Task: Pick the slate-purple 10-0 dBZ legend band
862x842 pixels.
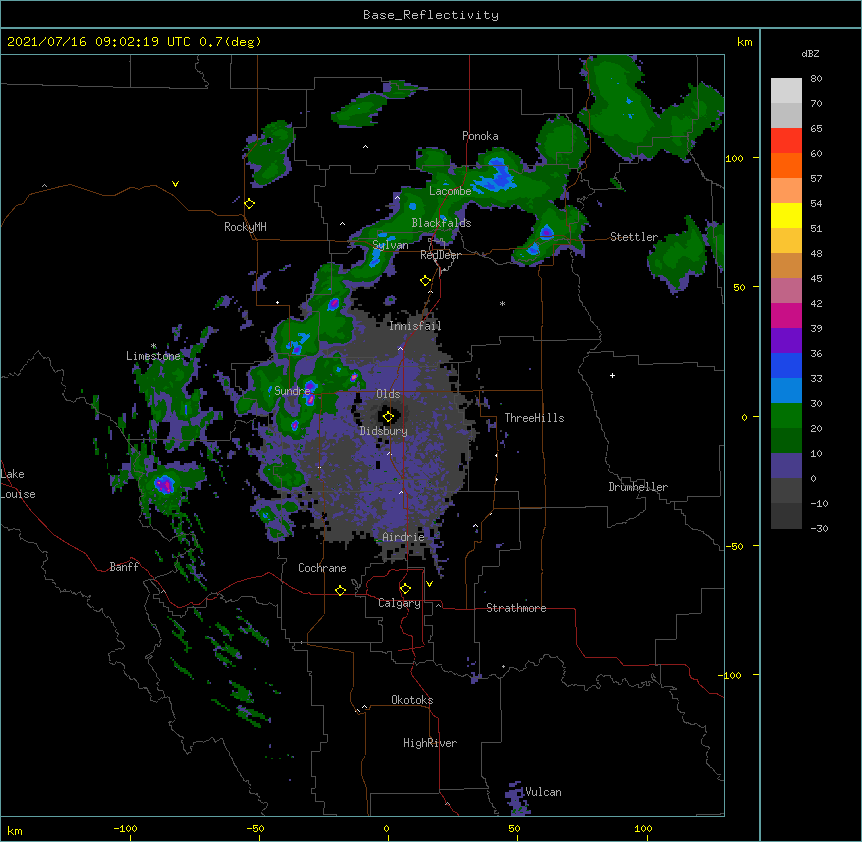Action: click(x=786, y=466)
